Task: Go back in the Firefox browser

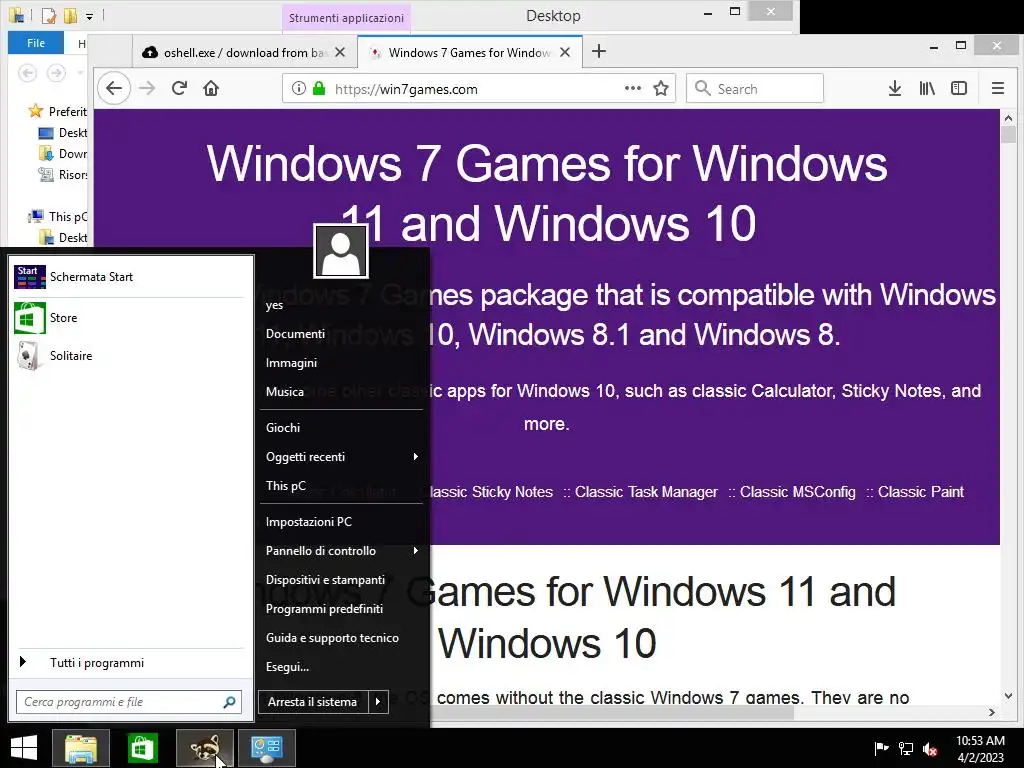Action: pyautogui.click(x=114, y=88)
